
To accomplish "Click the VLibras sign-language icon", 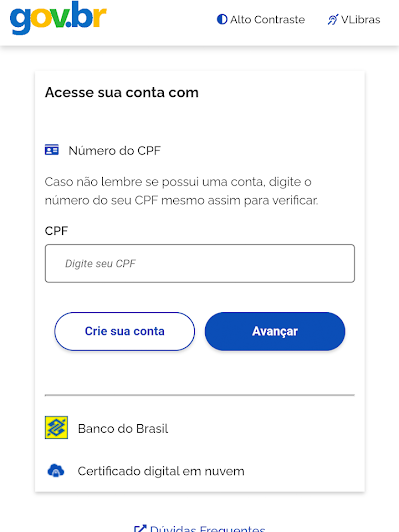I will (x=333, y=19).
